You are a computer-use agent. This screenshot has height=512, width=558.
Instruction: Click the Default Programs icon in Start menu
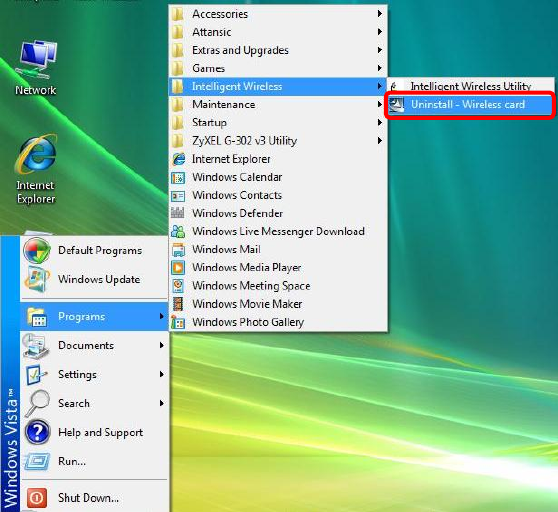[36, 250]
